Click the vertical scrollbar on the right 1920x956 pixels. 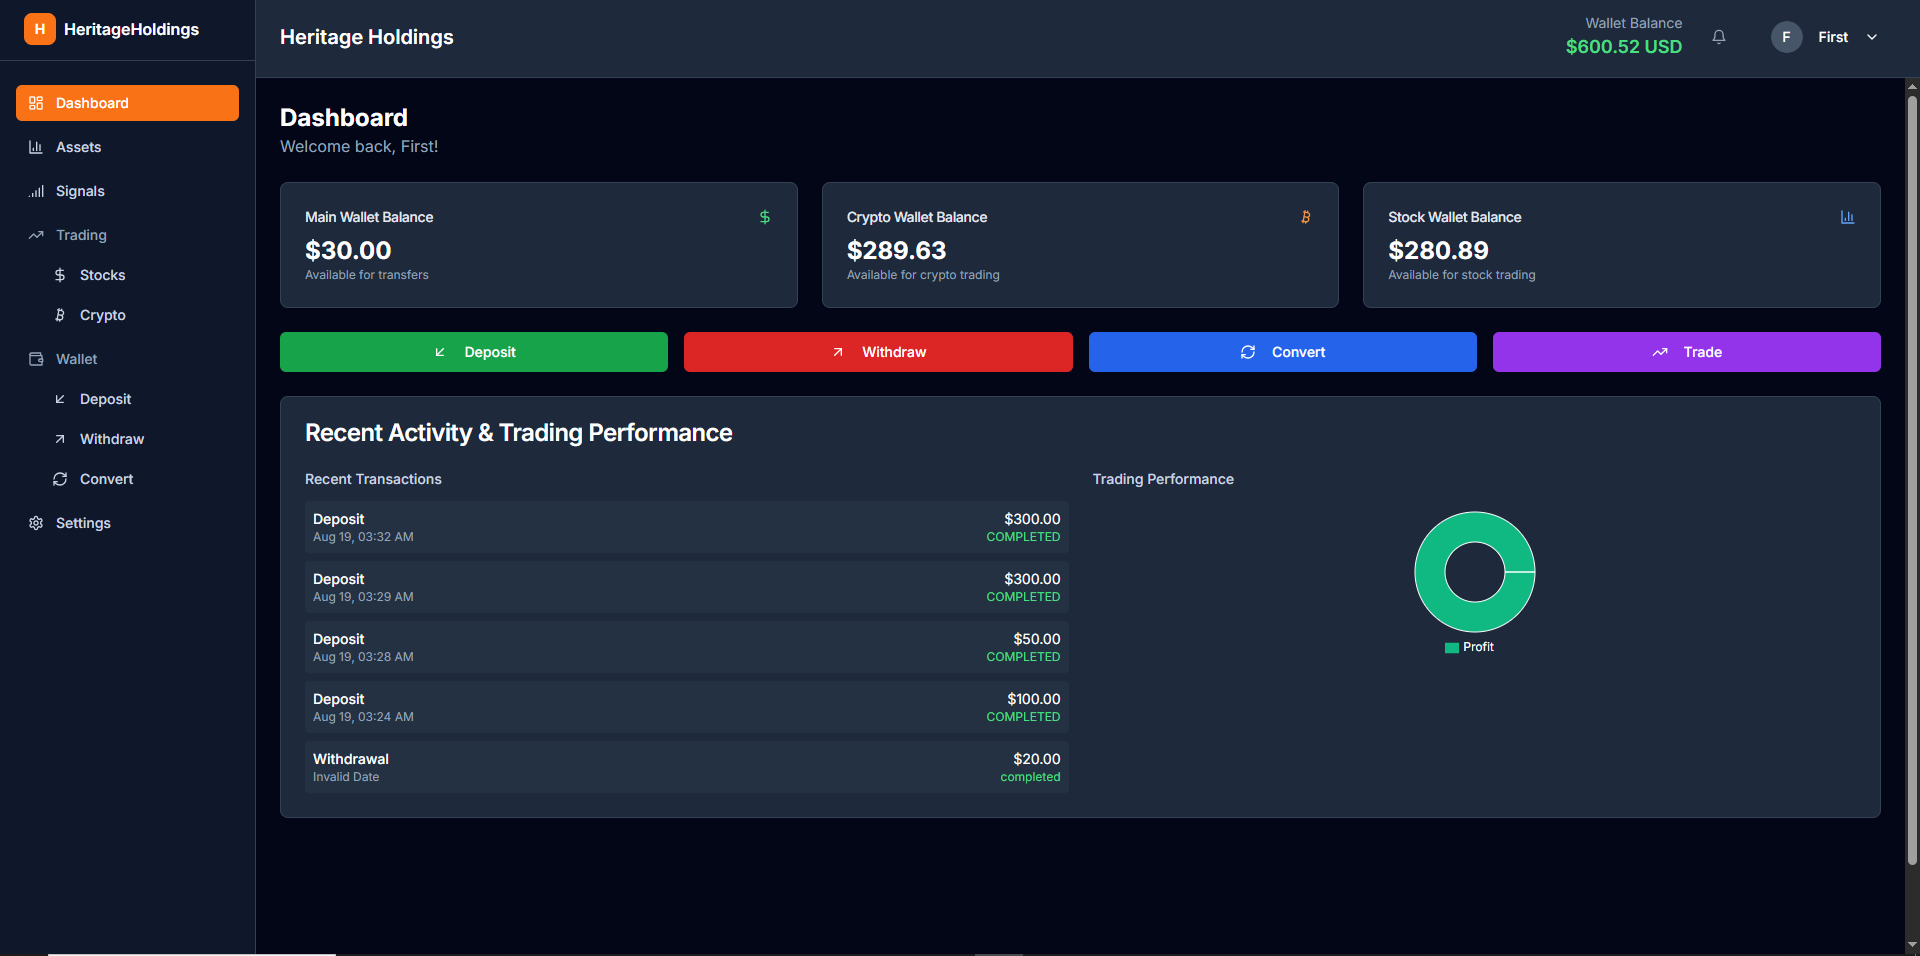pos(1911,480)
